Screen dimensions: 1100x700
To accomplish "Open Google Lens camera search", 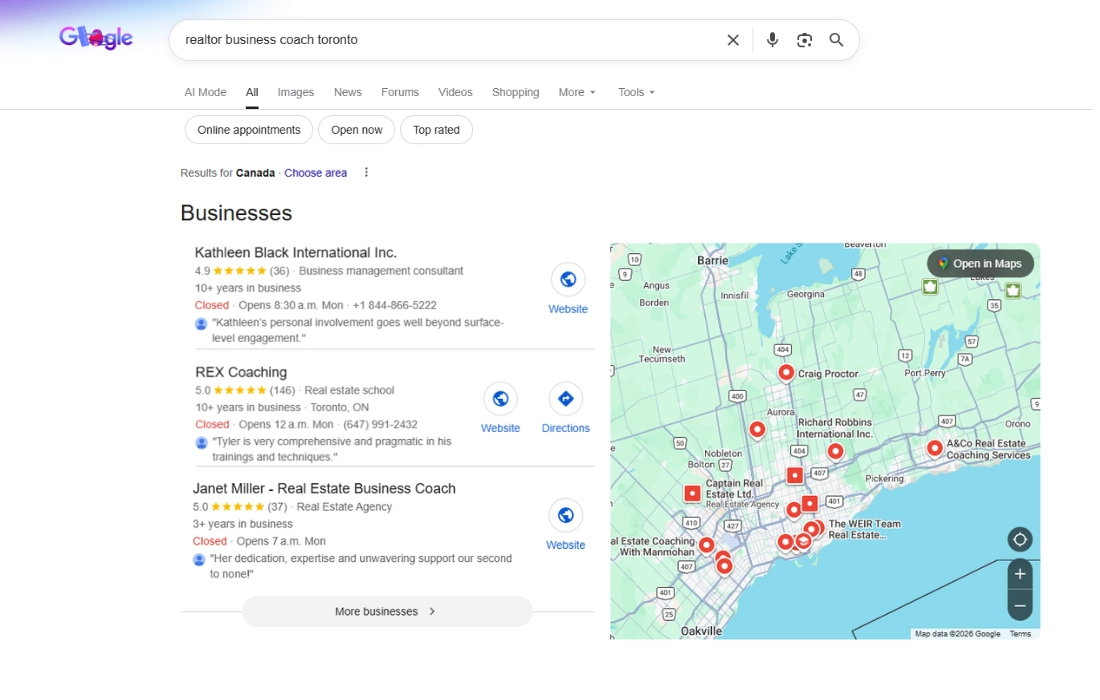I will pyautogui.click(x=804, y=39).
